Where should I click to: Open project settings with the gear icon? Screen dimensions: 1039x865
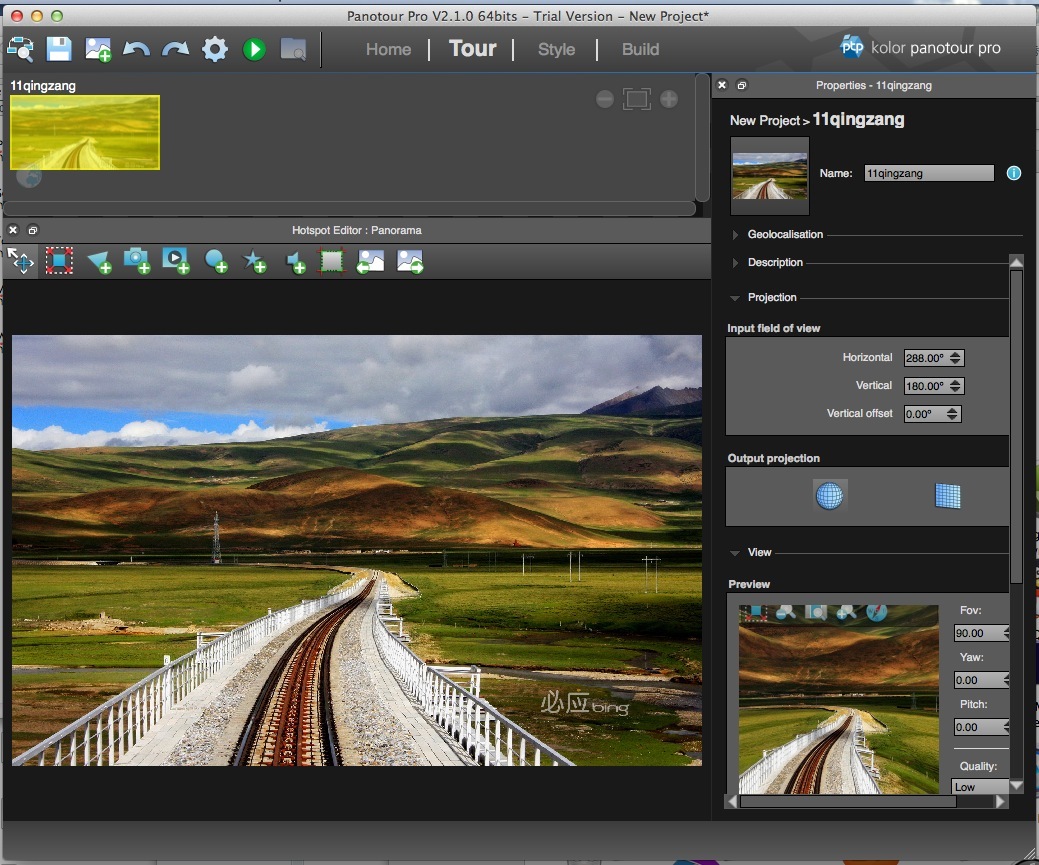click(214, 49)
